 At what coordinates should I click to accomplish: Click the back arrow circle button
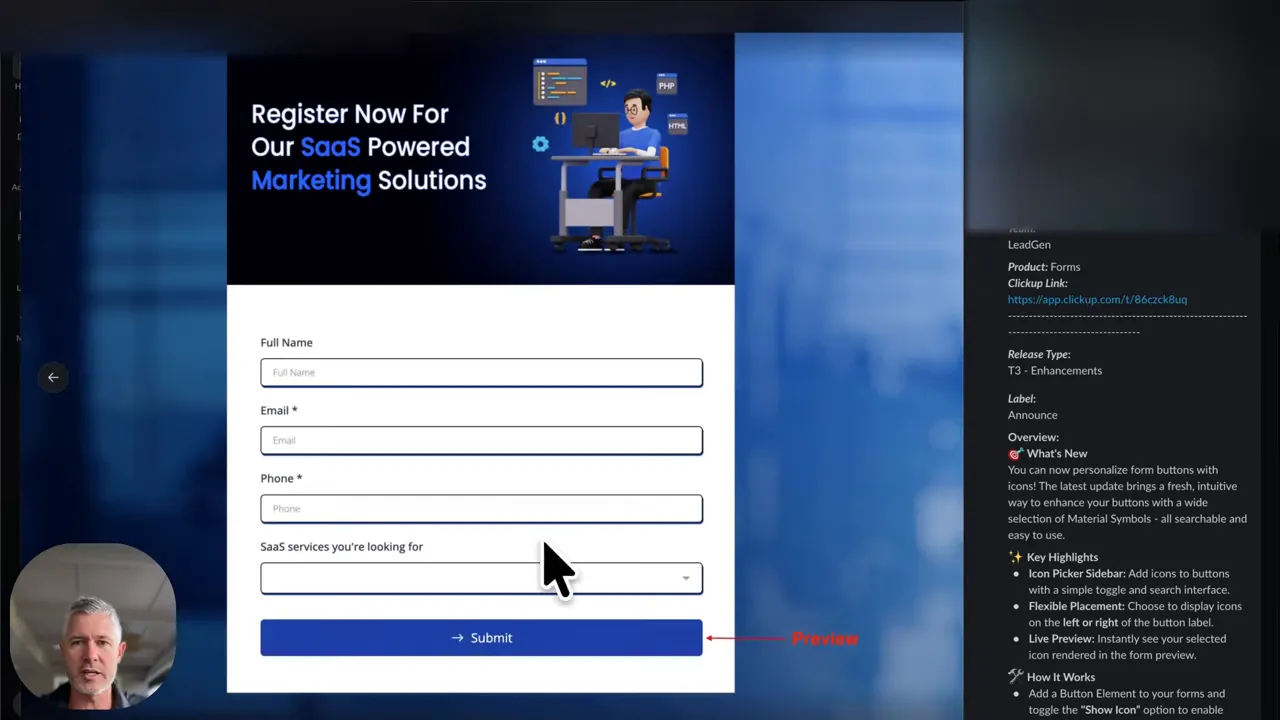53,377
